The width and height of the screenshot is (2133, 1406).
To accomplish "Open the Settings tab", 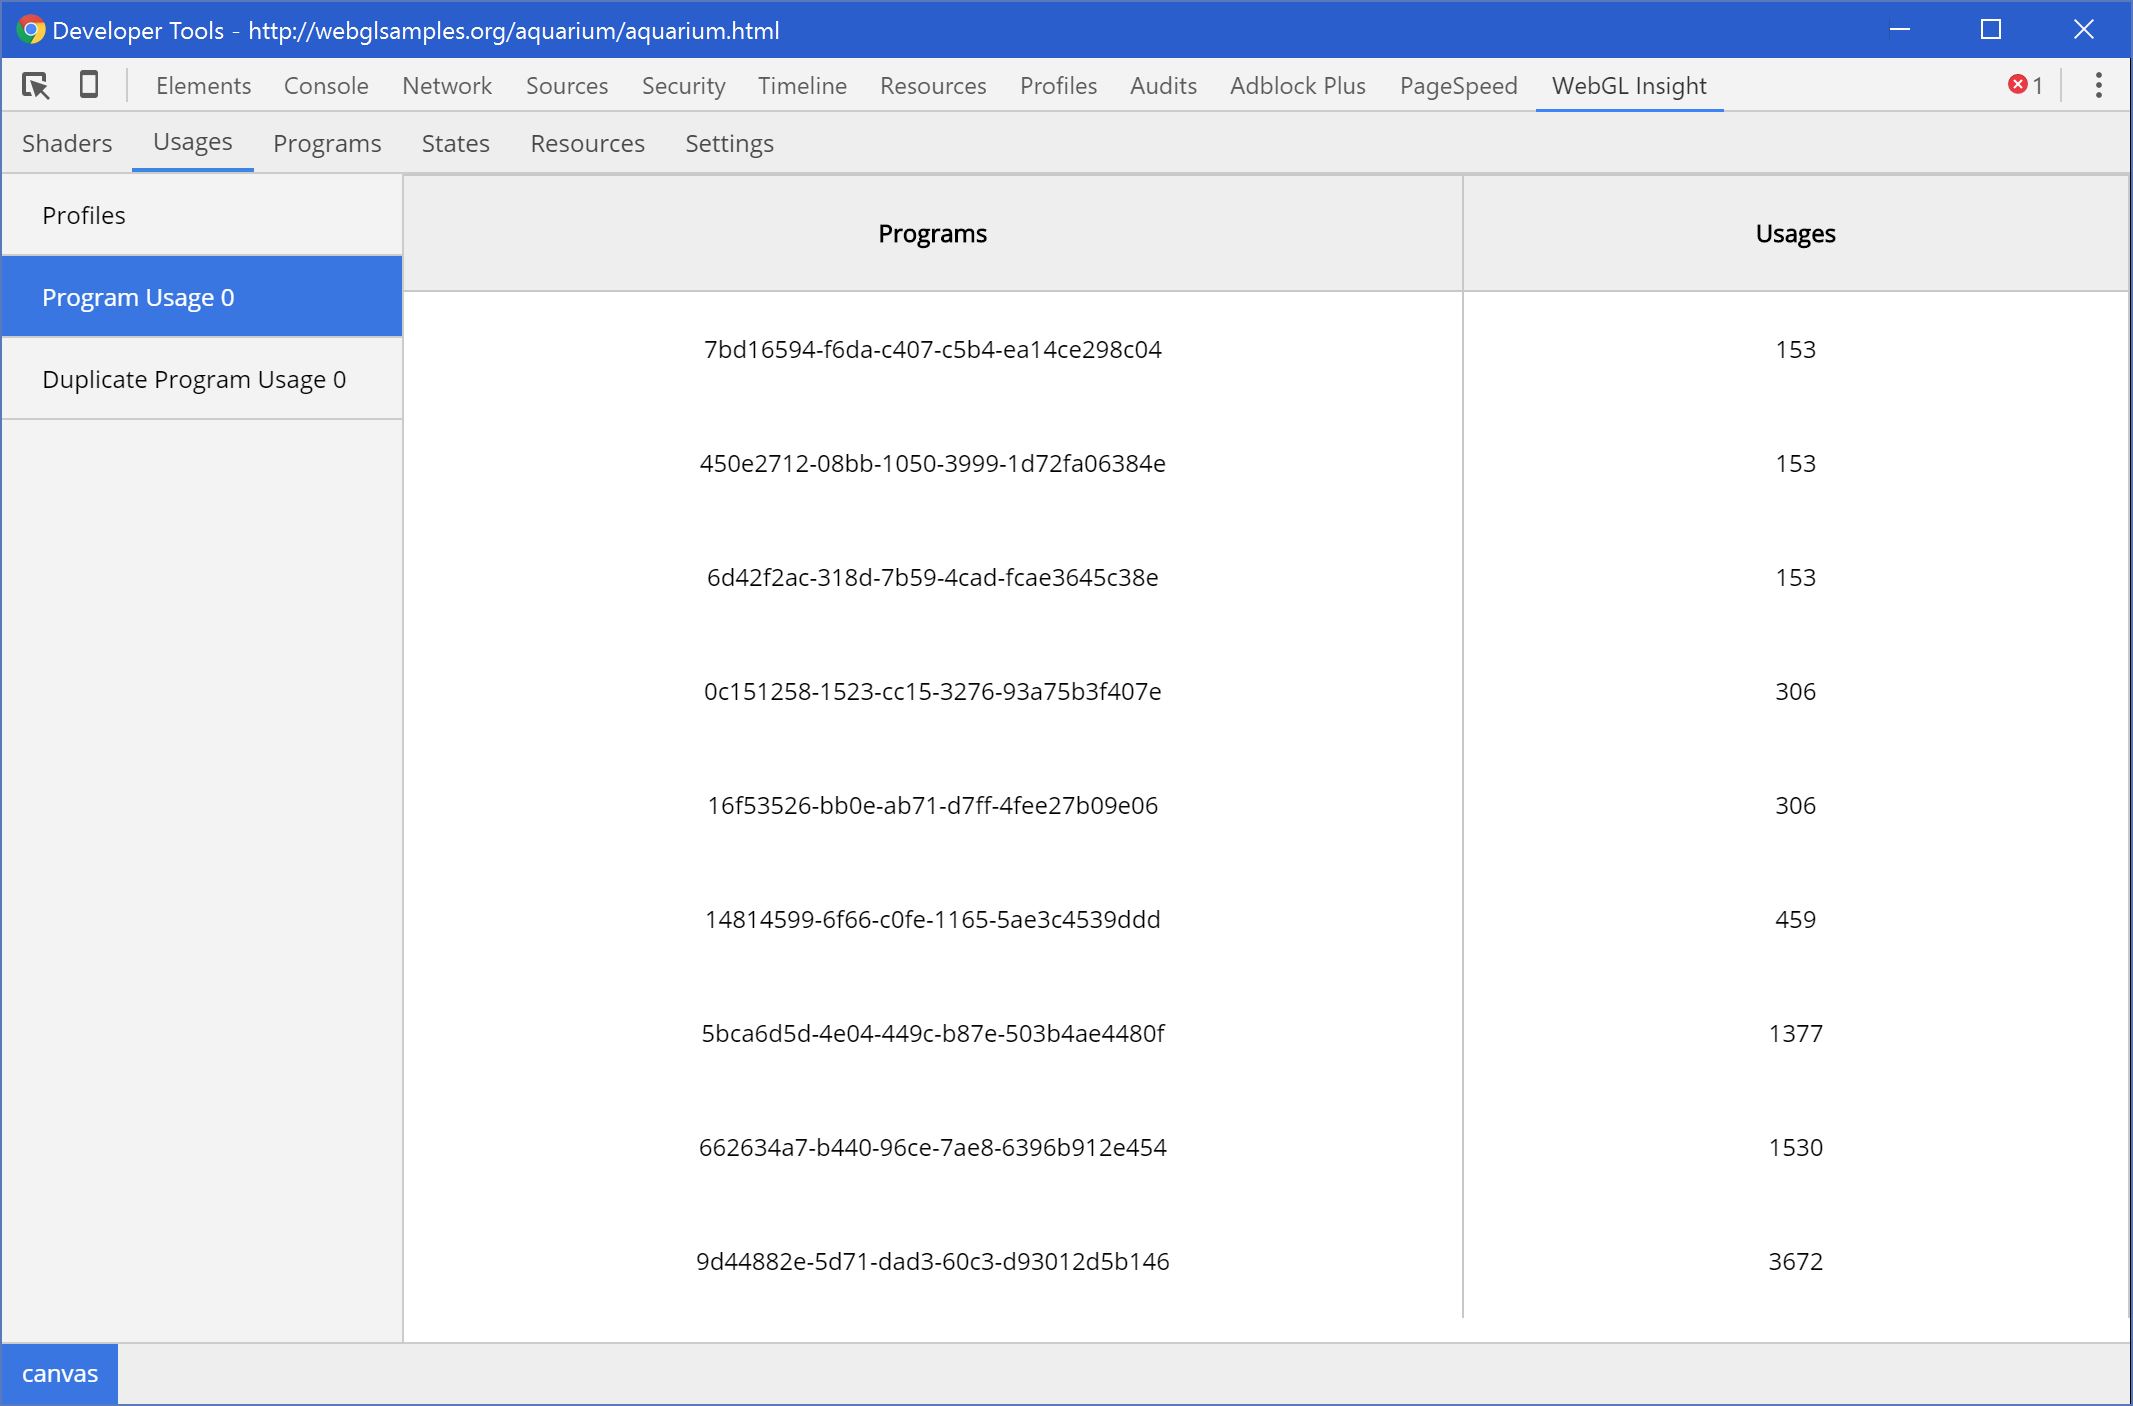I will point(728,143).
